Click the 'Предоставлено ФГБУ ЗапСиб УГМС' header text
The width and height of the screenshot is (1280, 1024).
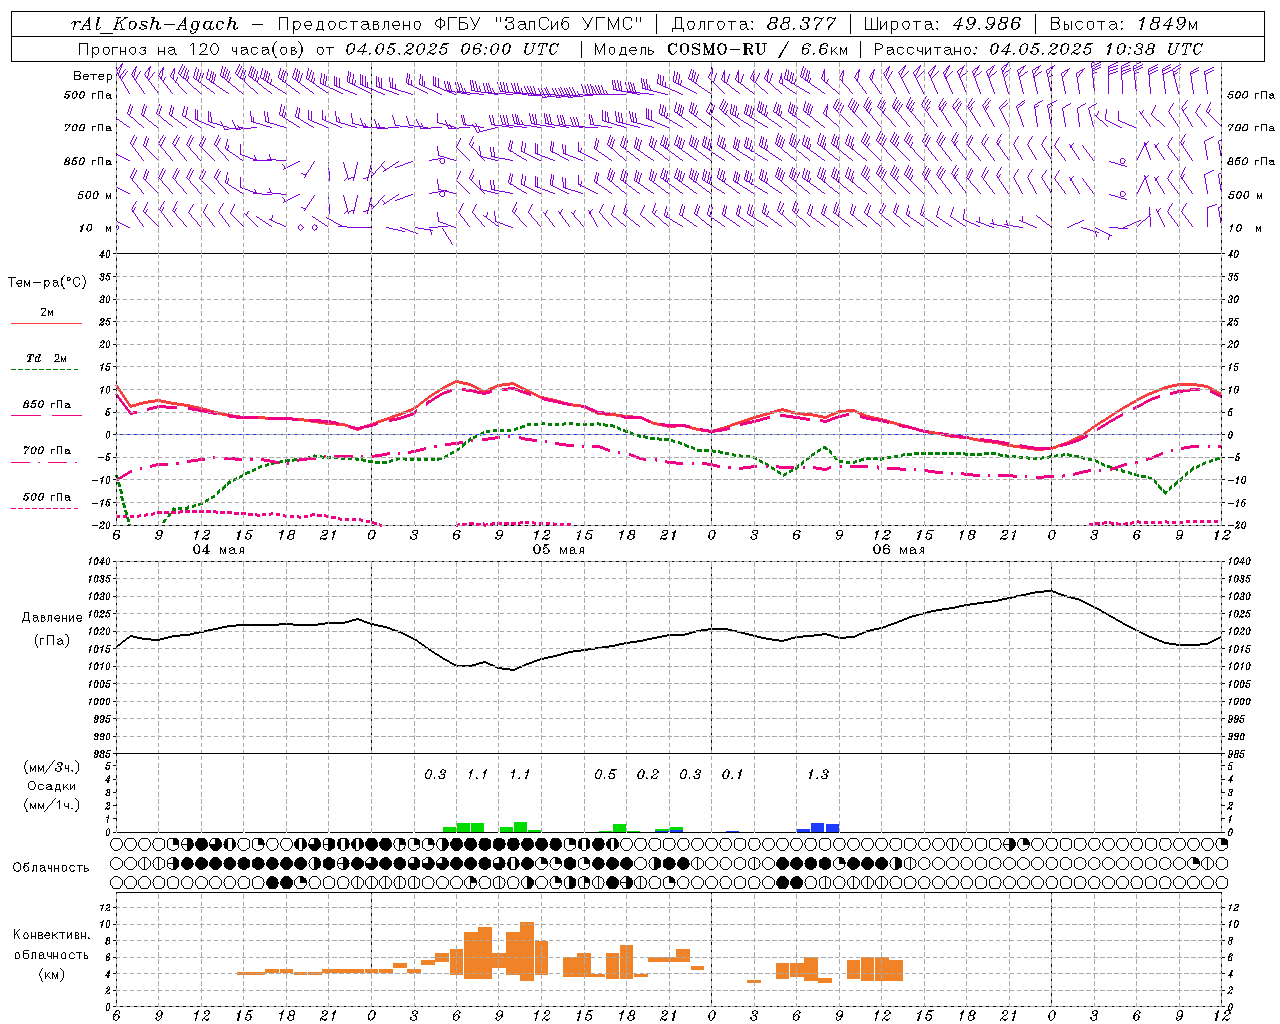(x=460, y=24)
